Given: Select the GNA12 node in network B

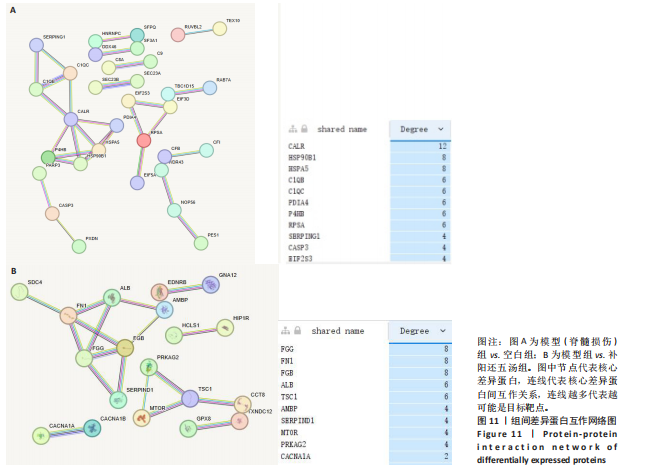Looking at the screenshot, I should (211, 285).
